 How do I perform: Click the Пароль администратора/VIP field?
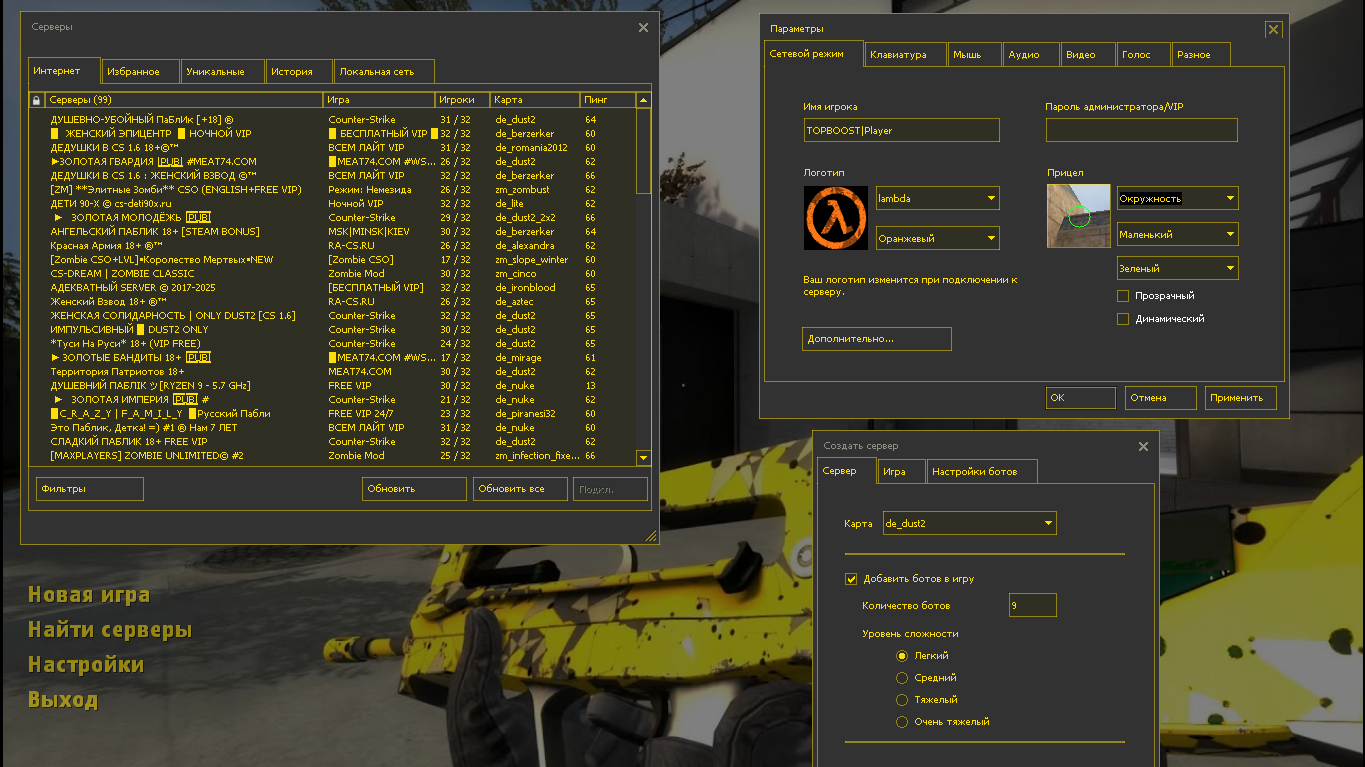pos(1142,130)
